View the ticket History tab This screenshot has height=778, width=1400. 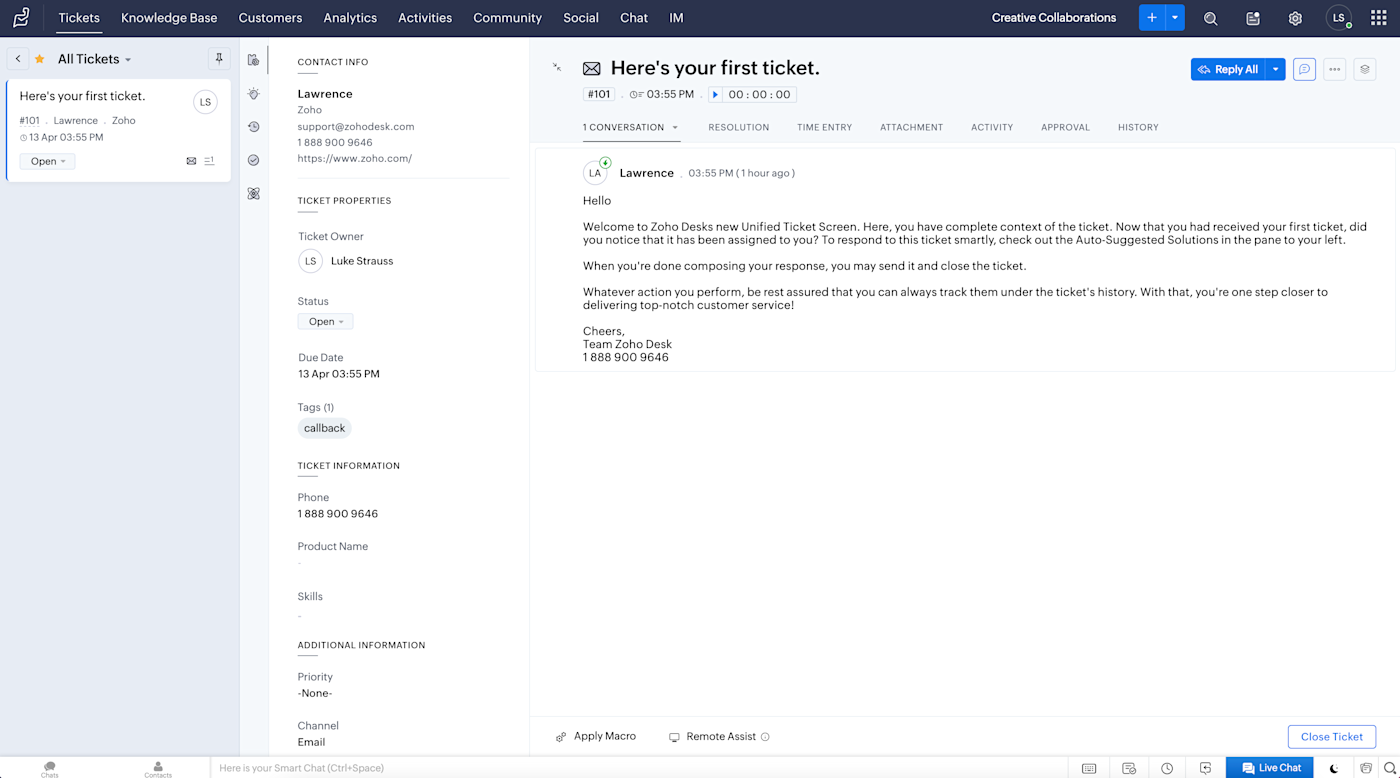point(1138,127)
